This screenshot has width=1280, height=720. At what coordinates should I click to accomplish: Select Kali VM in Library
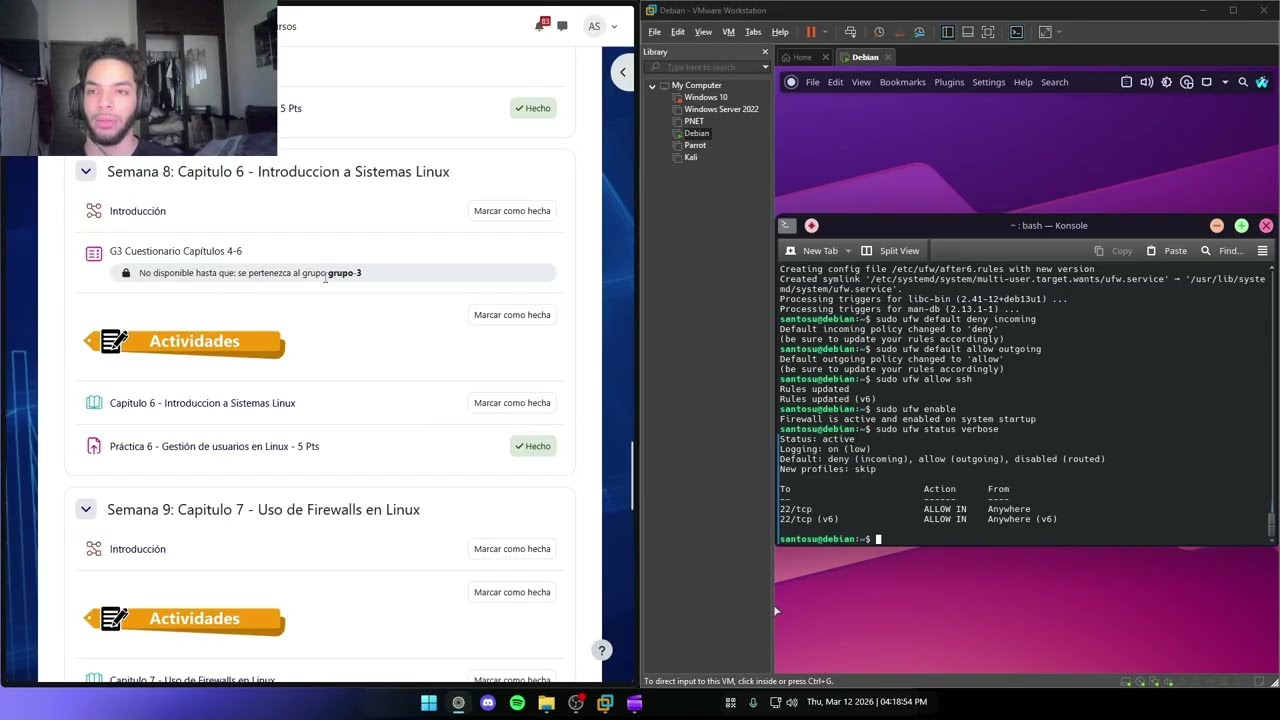(x=690, y=157)
